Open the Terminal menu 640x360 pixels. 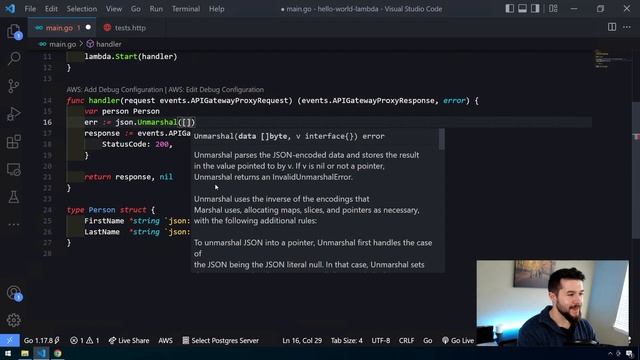click(x=186, y=9)
